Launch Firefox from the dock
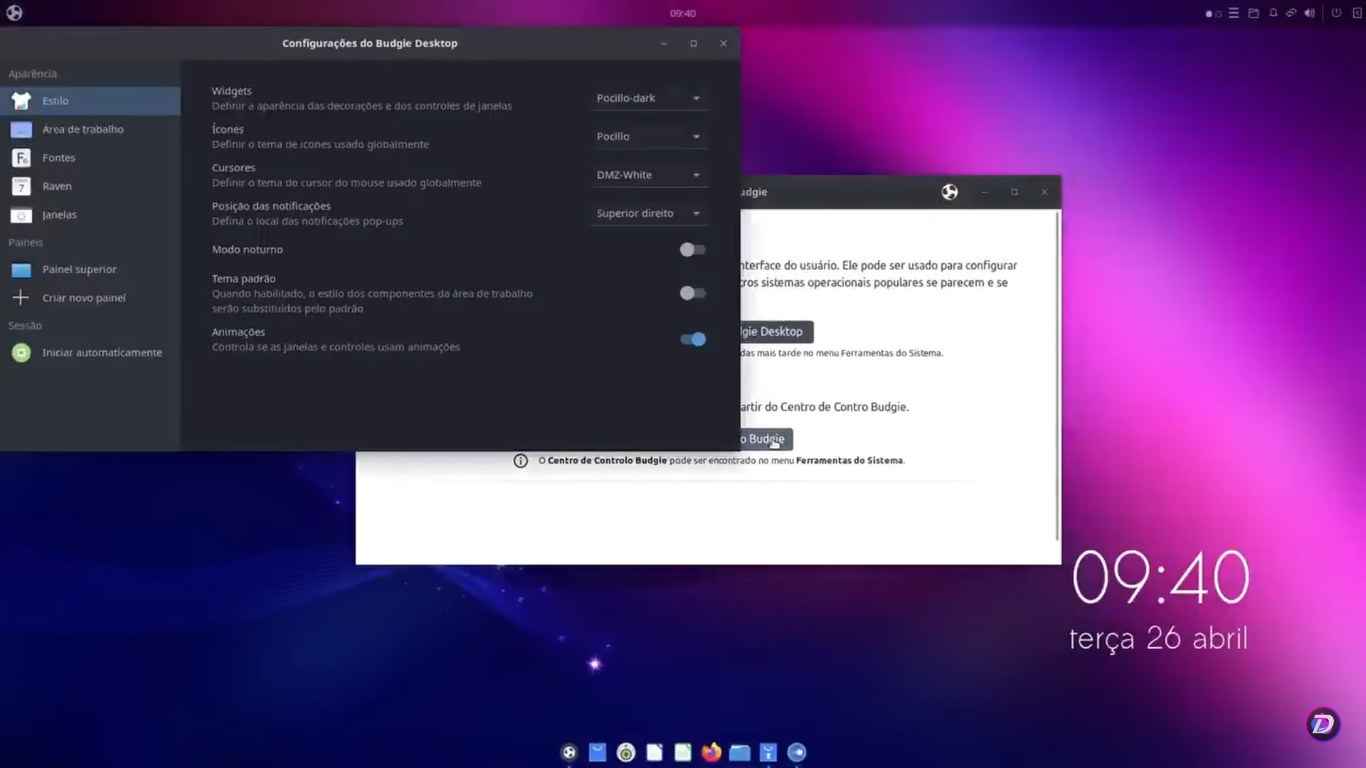Viewport: 1366px width, 768px height. pyautogui.click(x=710, y=752)
